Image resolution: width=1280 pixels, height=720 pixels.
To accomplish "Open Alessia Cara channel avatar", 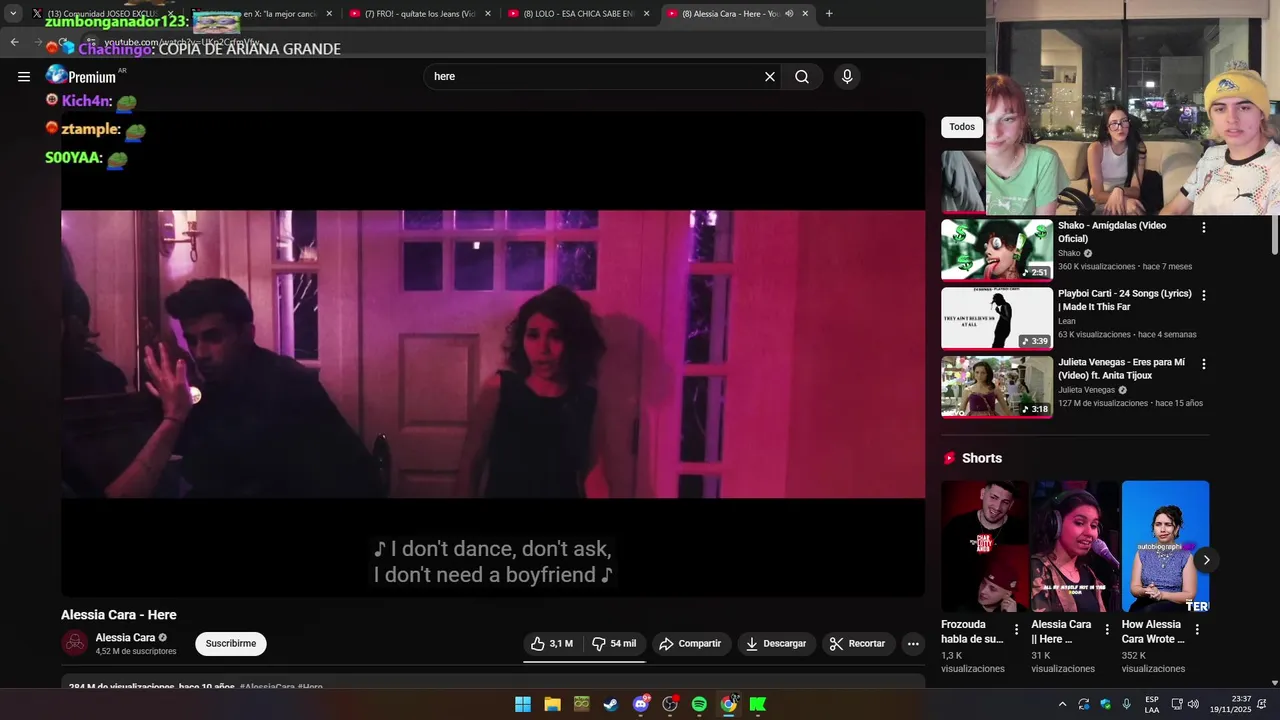I will tap(75, 643).
